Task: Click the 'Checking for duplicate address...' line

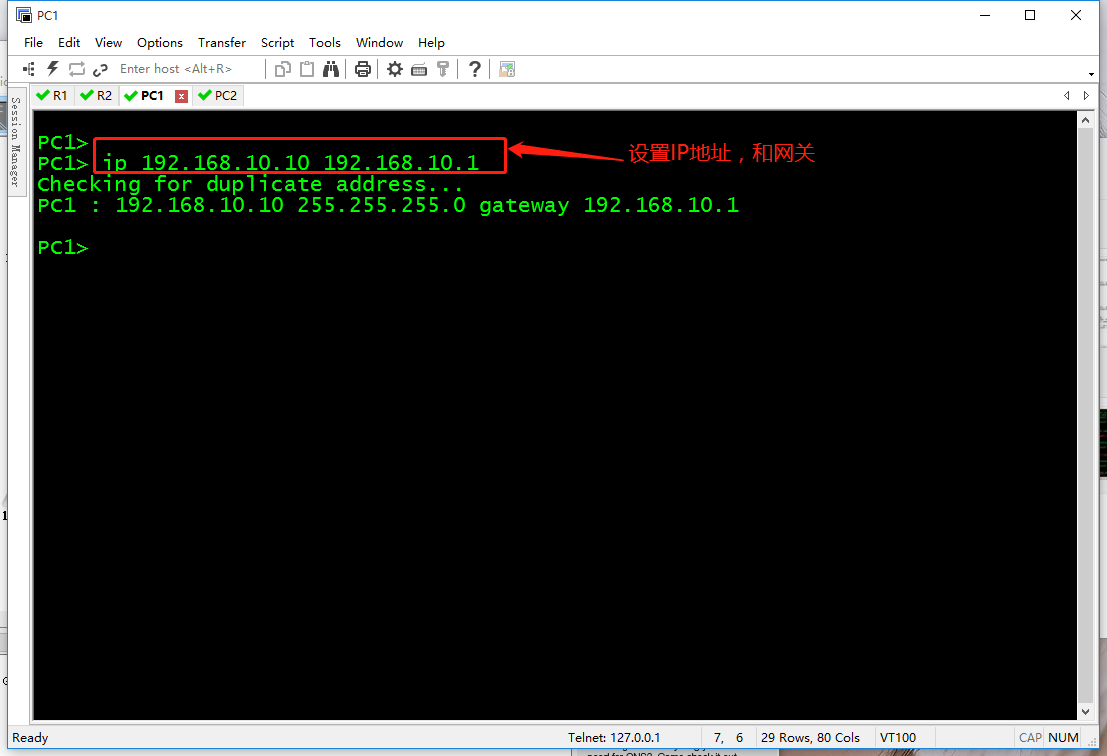Action: coord(250,185)
